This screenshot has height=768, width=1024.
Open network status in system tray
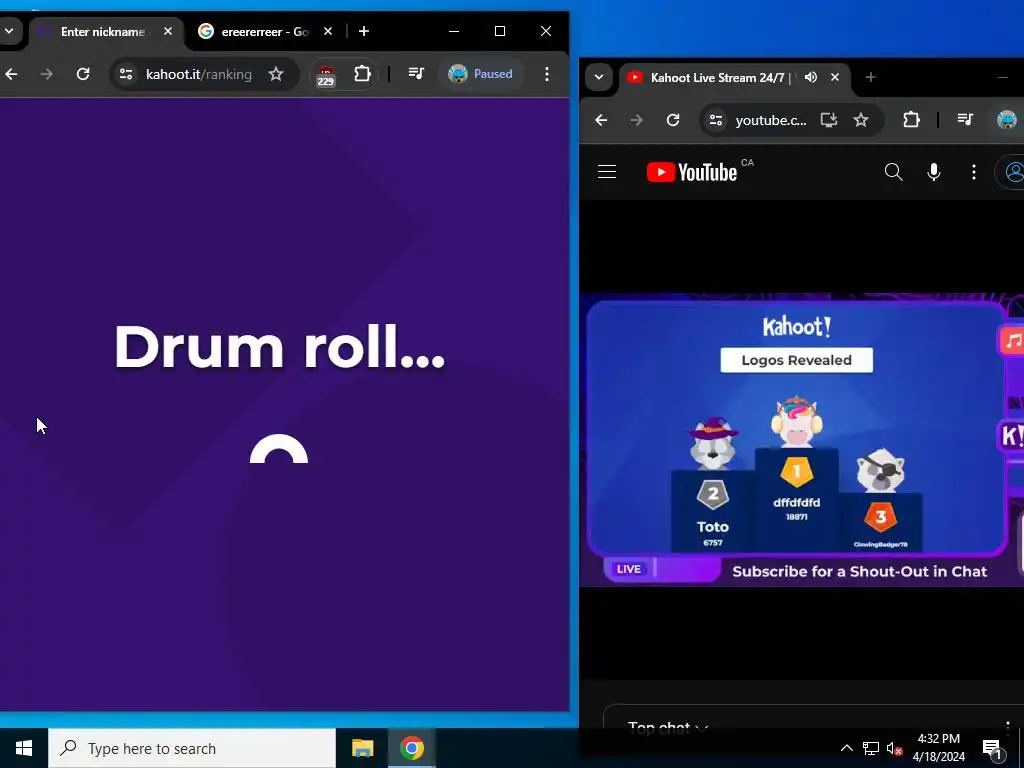[871, 748]
